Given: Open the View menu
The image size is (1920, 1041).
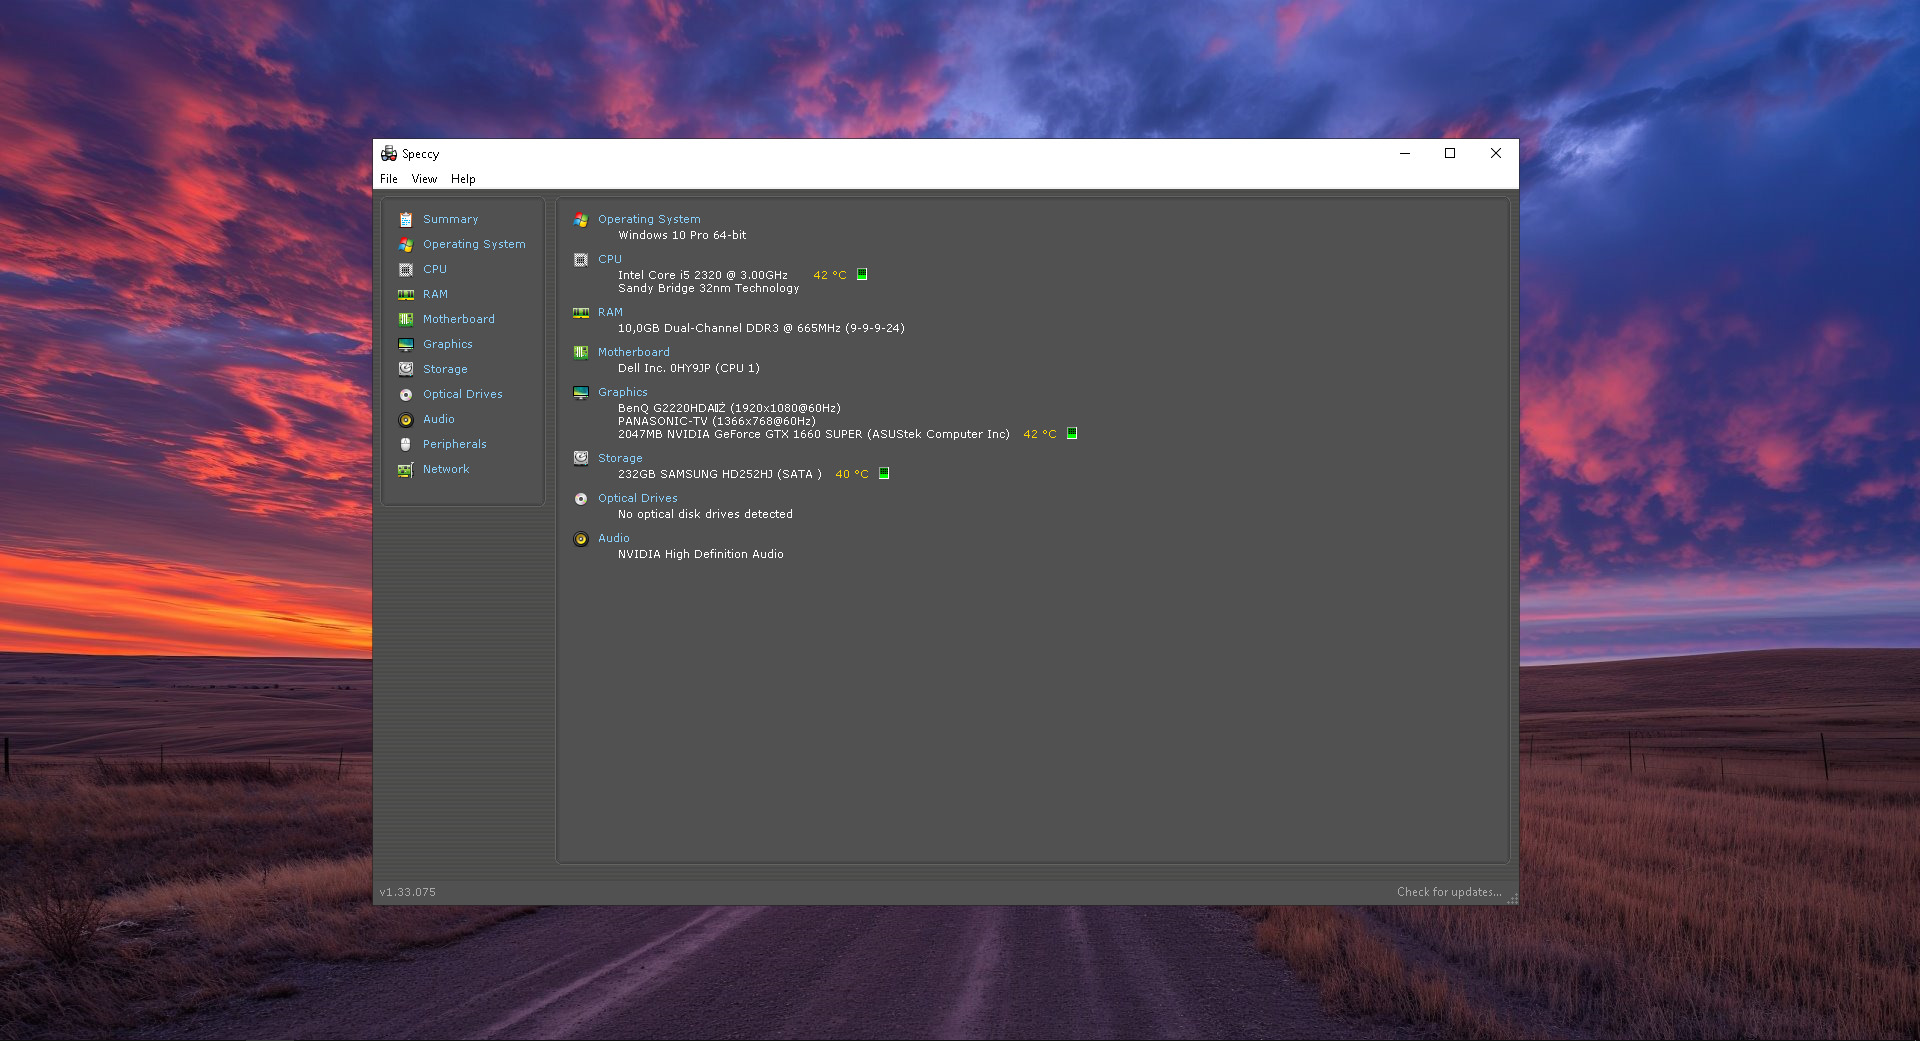Looking at the screenshot, I should [424, 179].
